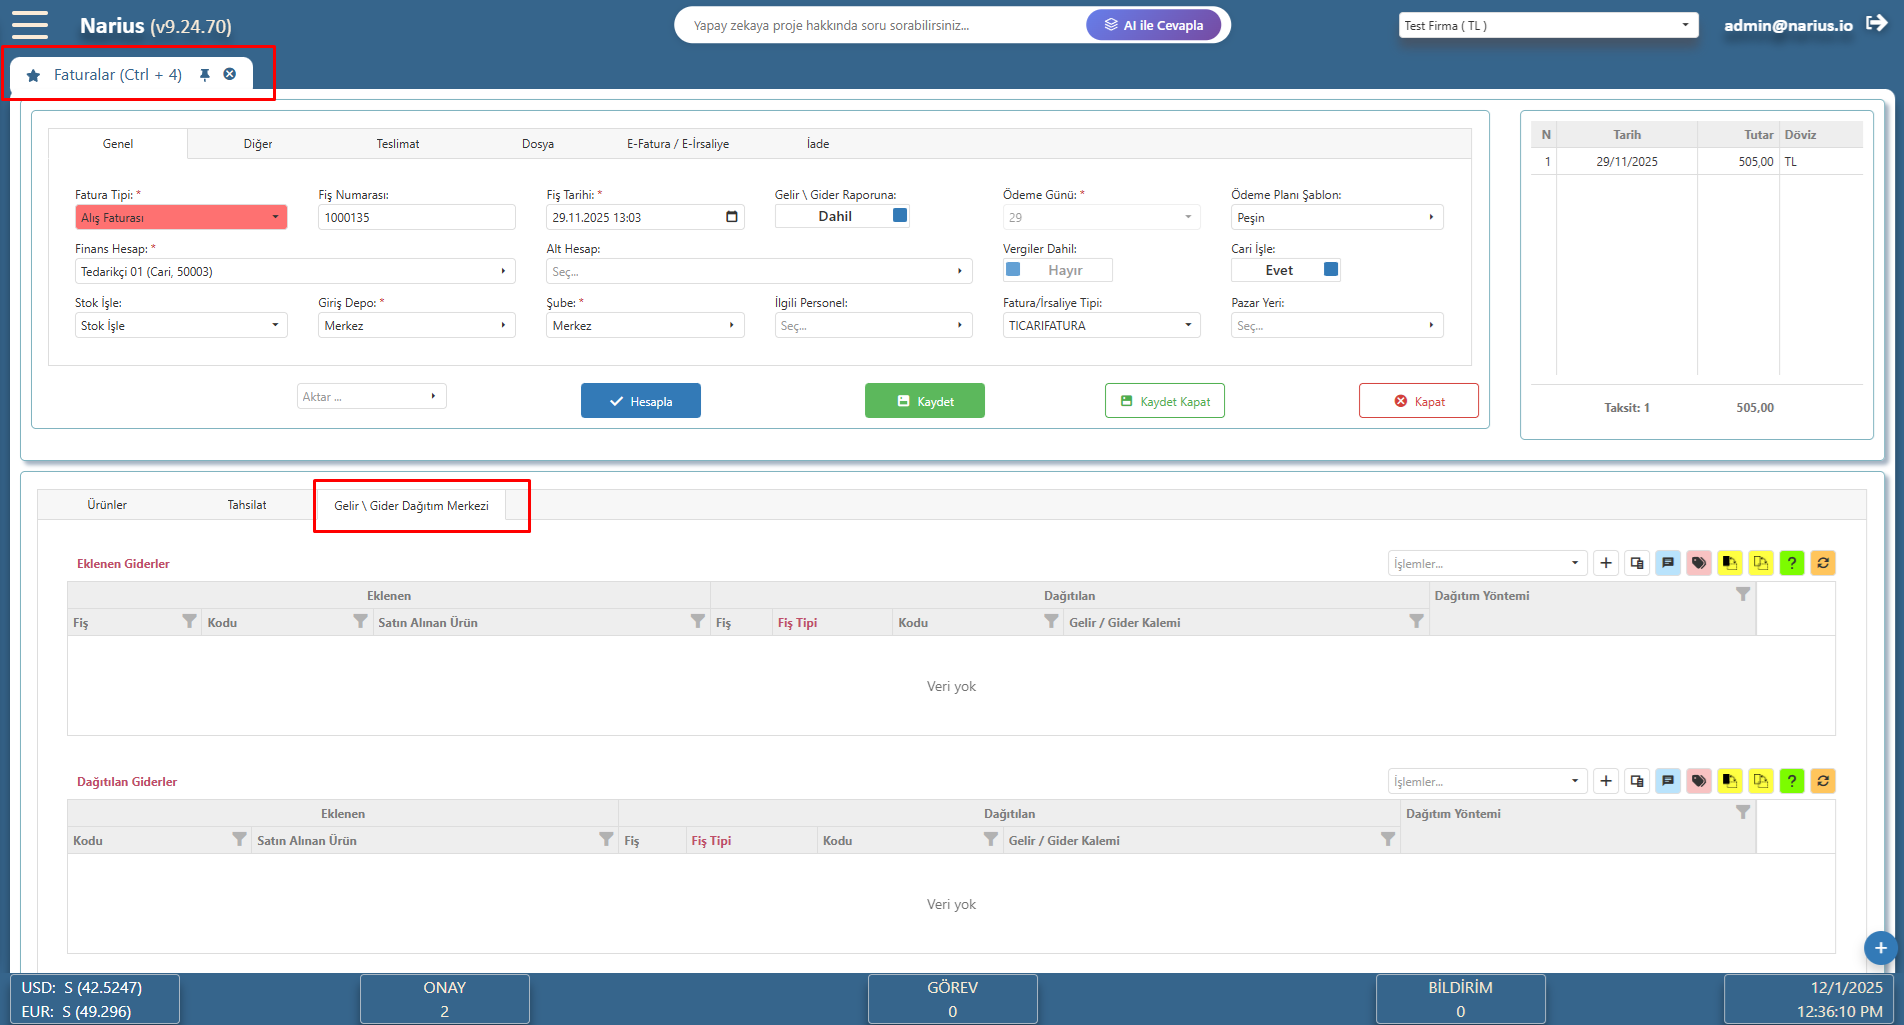
Task: Open Fatura Tipi Alış Faturası dropdown
Action: pos(181,217)
